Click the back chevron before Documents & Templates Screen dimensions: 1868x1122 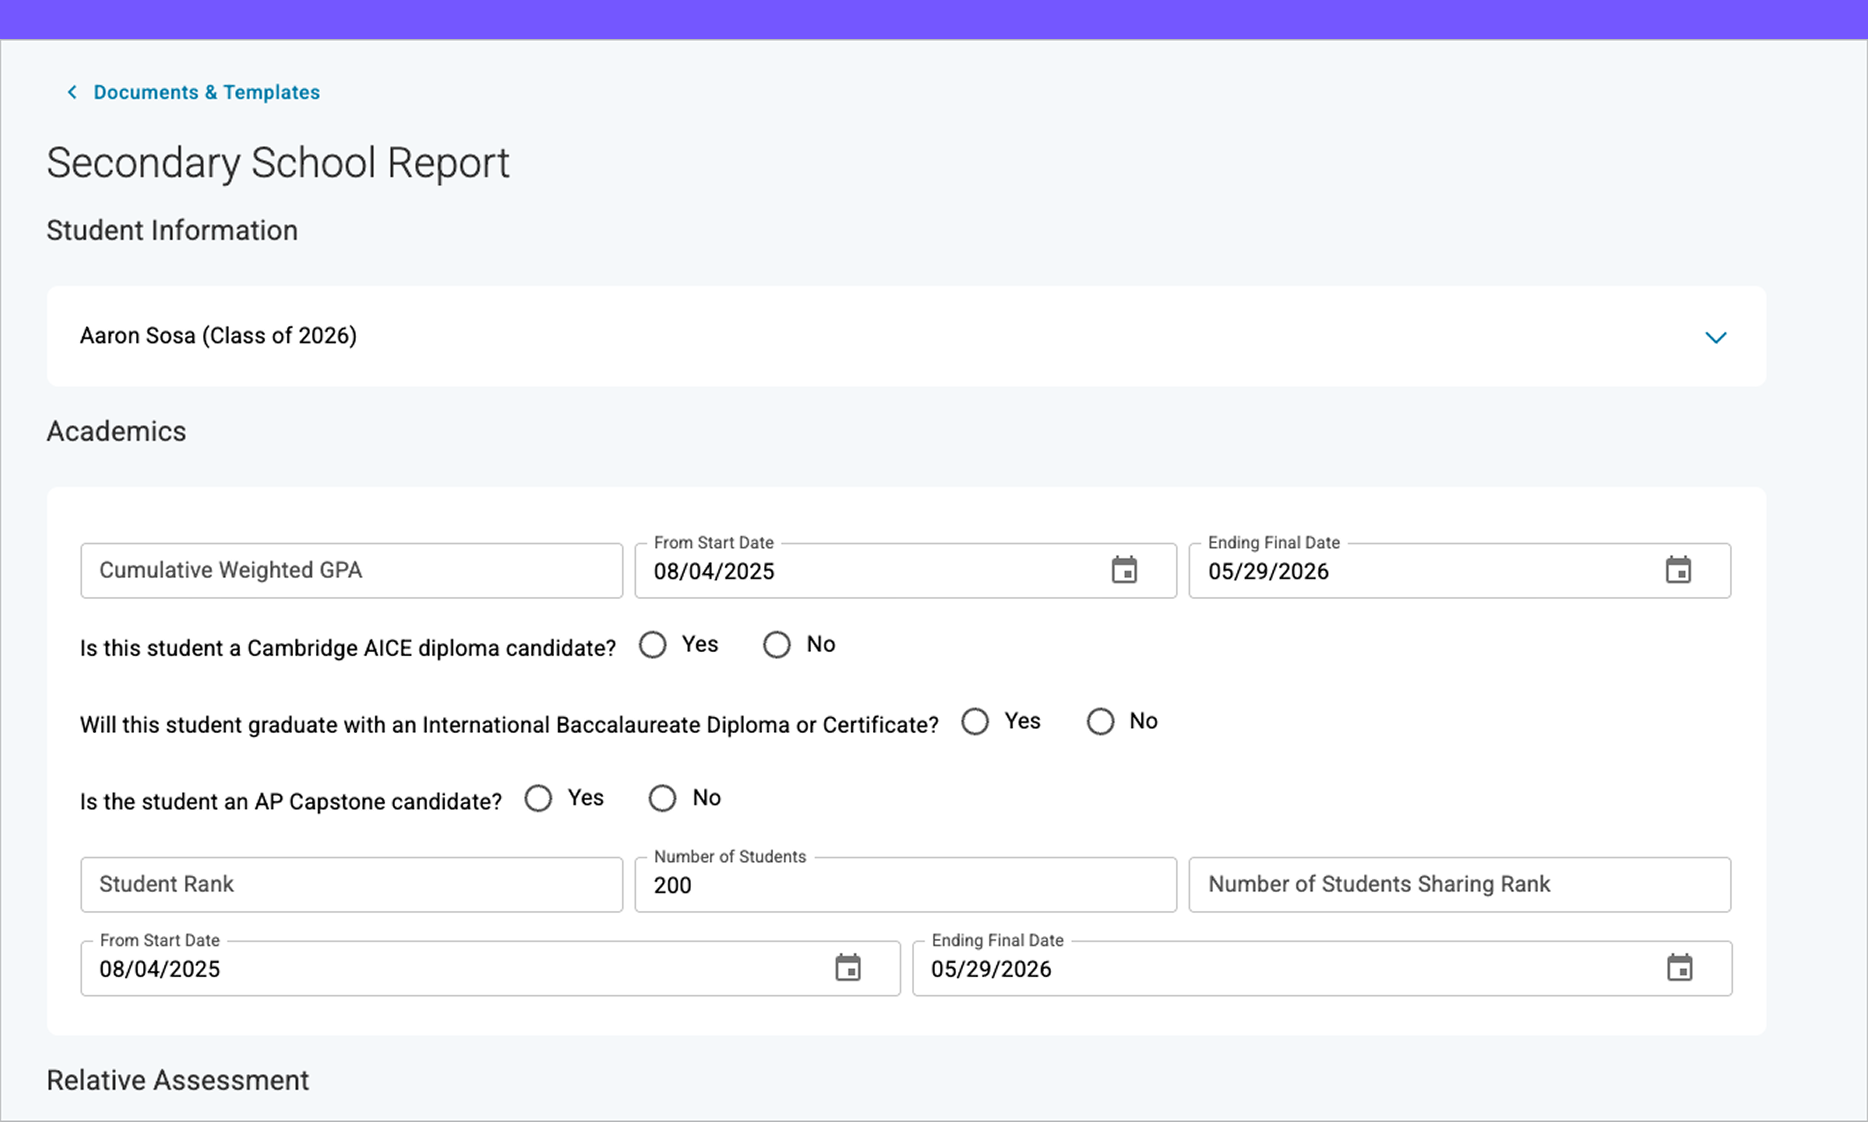tap(71, 91)
